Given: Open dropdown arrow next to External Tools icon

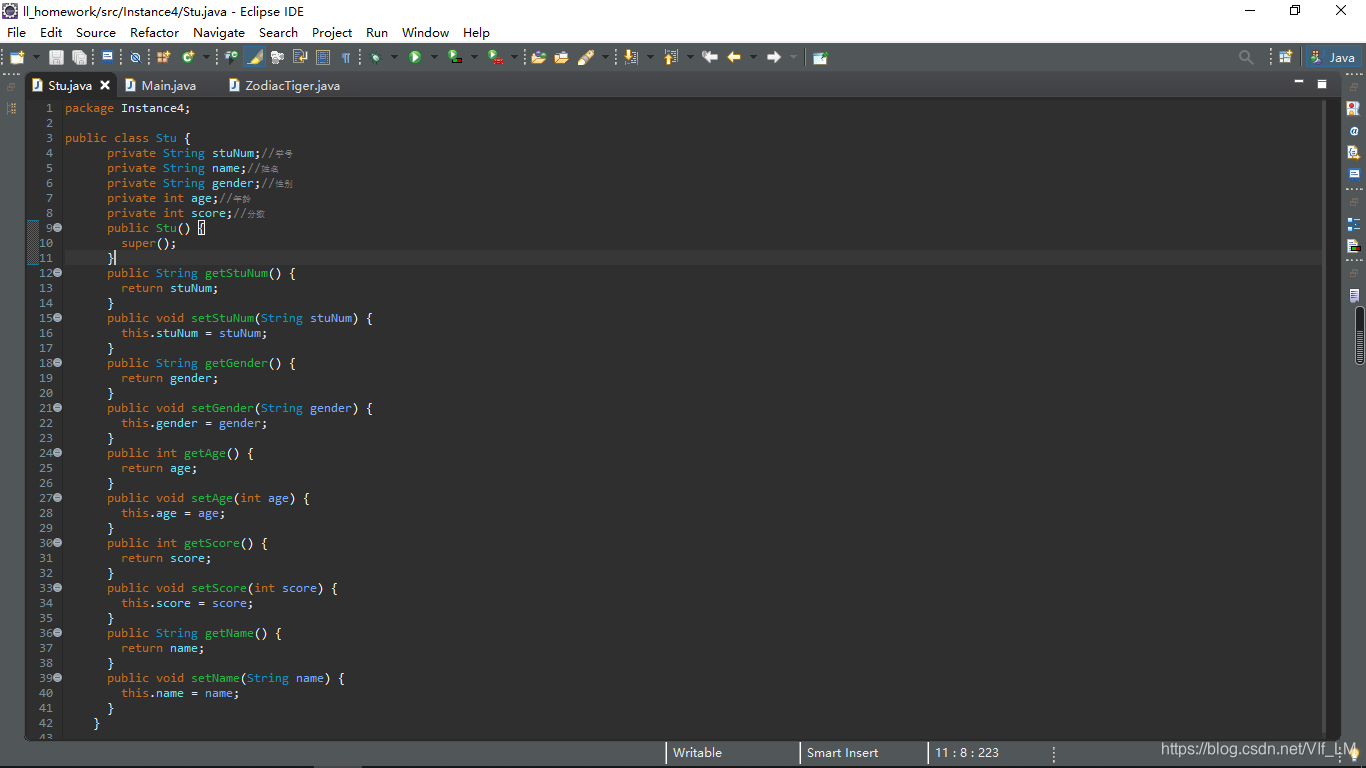Looking at the screenshot, I should coord(514,57).
